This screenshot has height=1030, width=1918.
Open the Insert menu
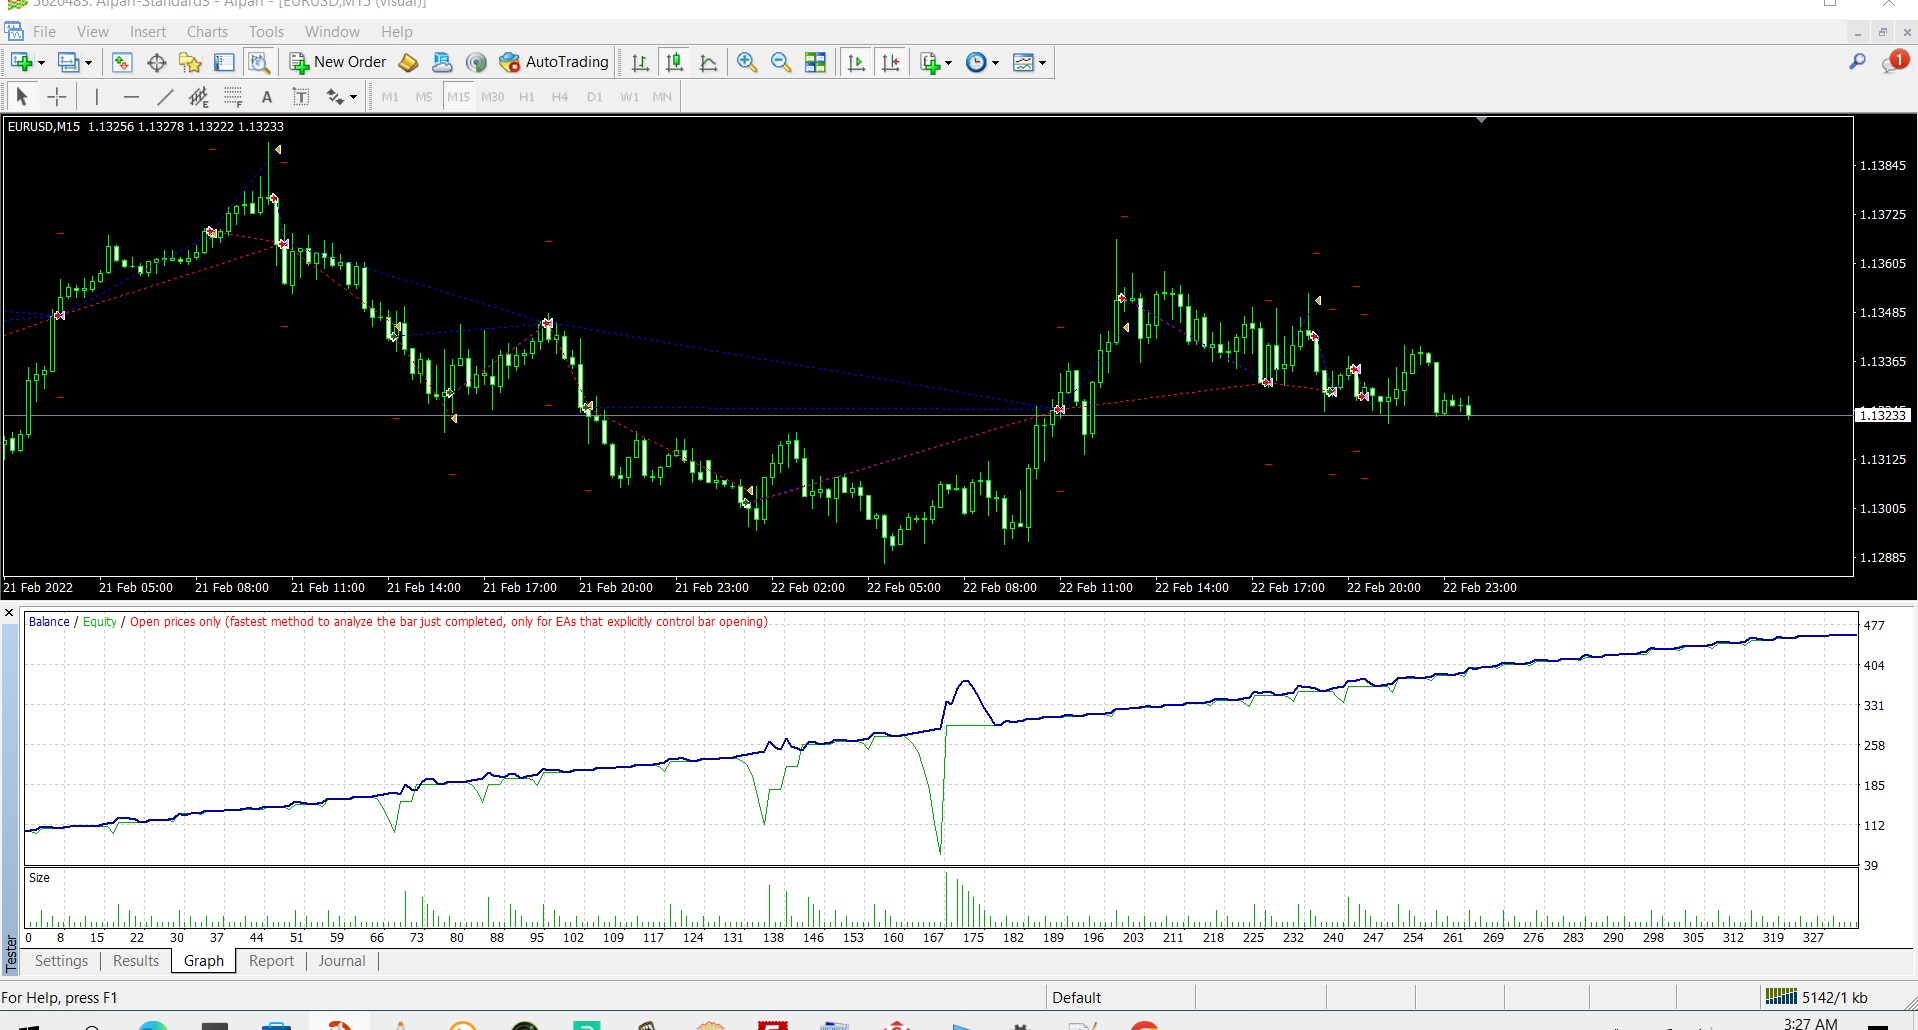[x=148, y=32]
